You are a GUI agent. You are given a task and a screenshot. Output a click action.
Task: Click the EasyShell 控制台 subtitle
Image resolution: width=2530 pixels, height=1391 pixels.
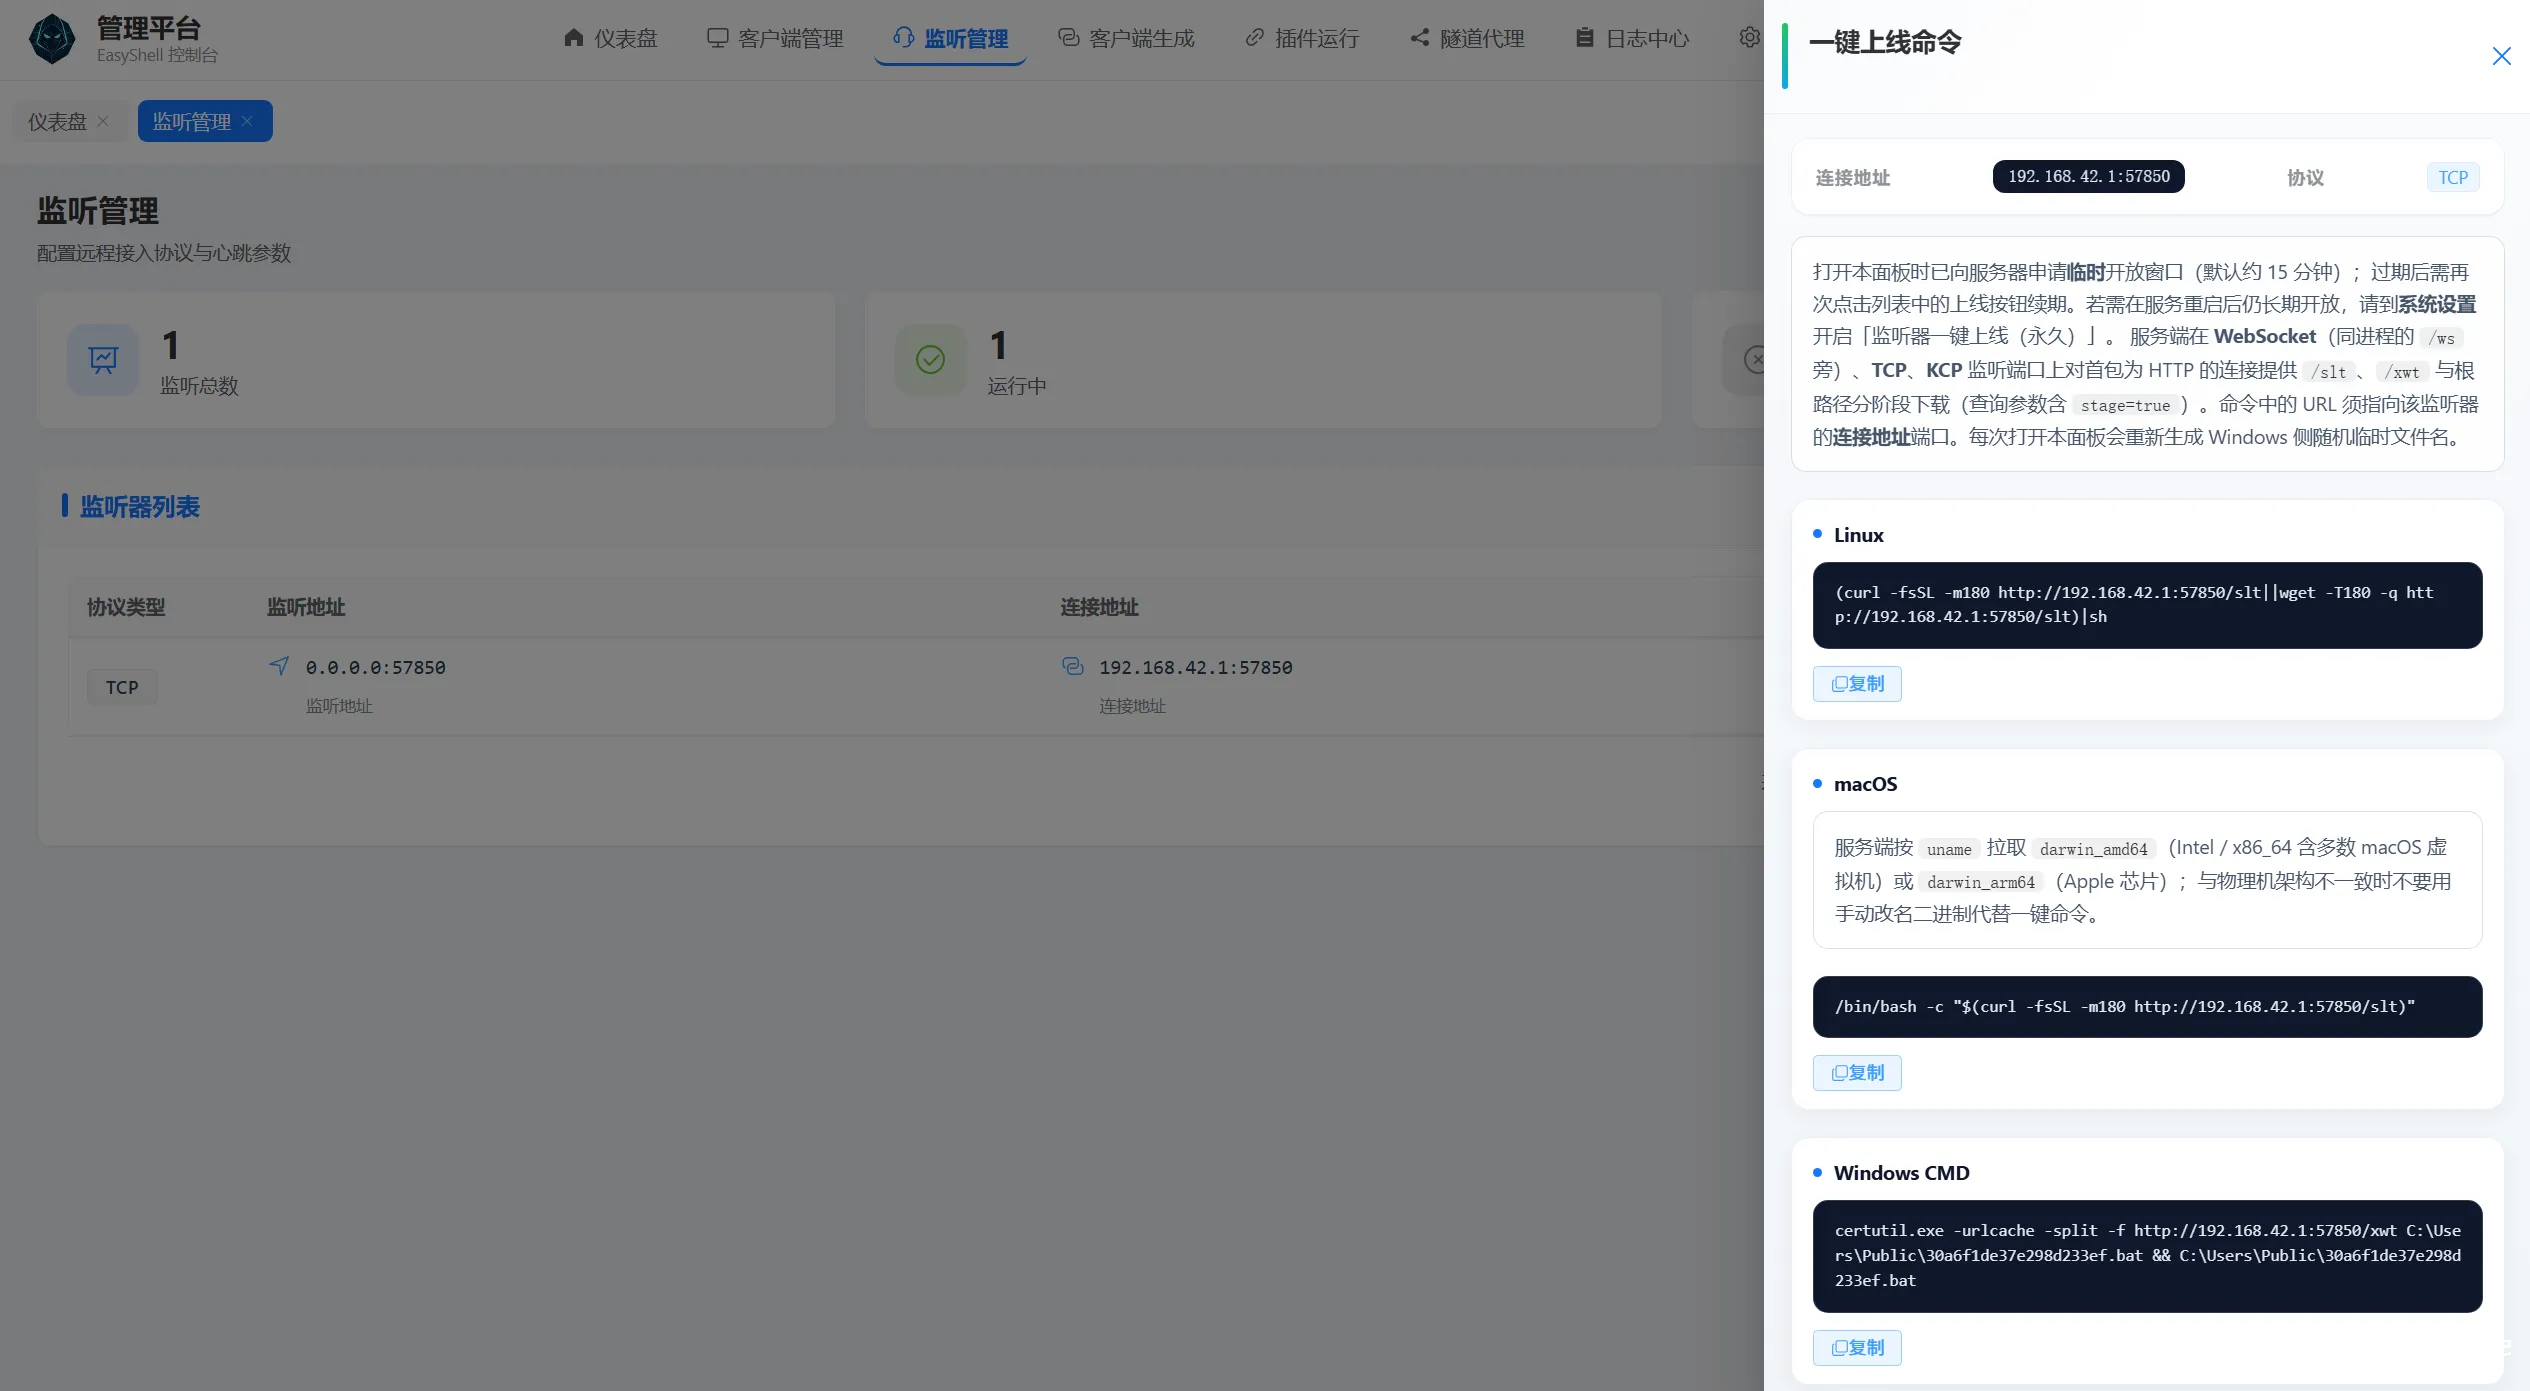point(157,55)
